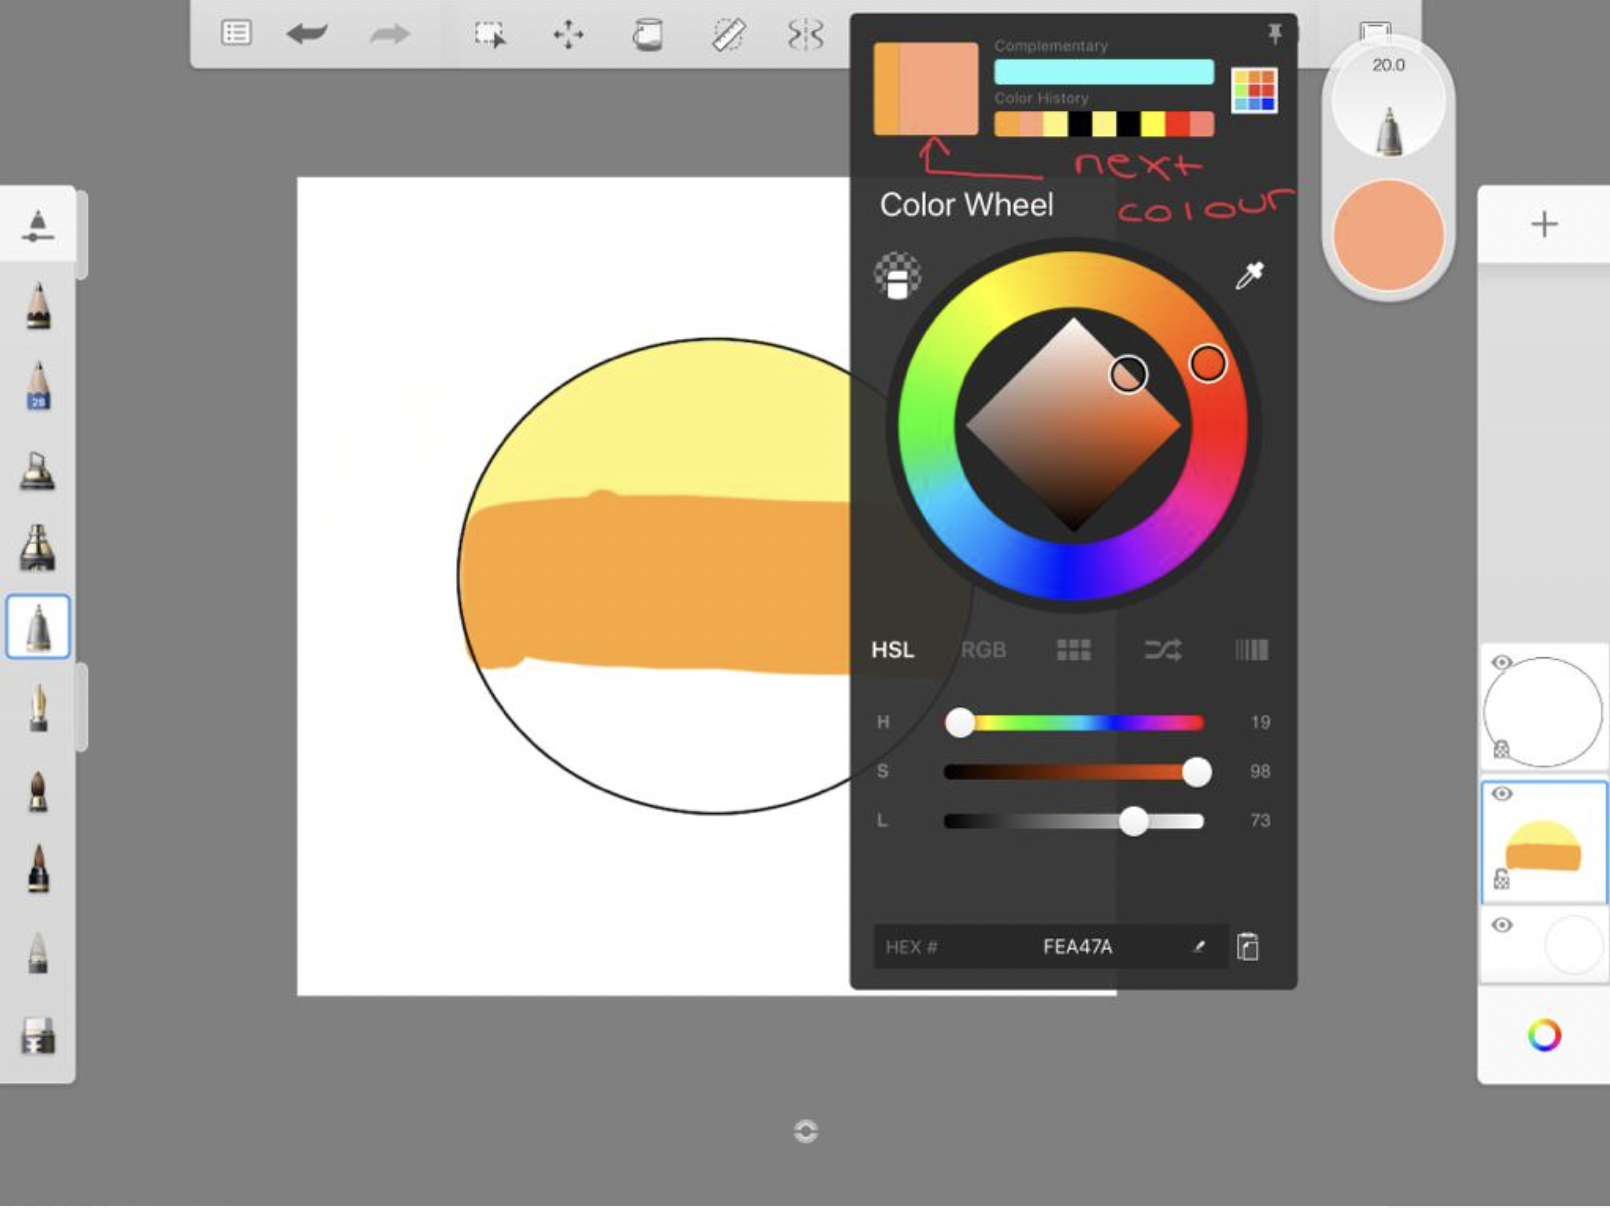Hide the top circle outline layer
The width and height of the screenshot is (1610, 1208).
click(x=1501, y=663)
